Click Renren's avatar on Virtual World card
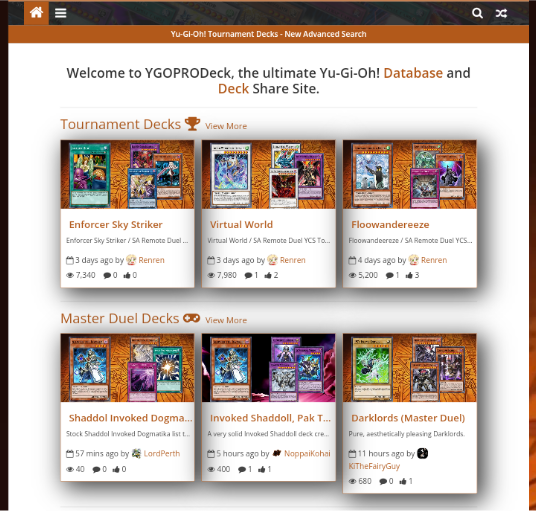The height and width of the screenshot is (511, 537). 272,260
